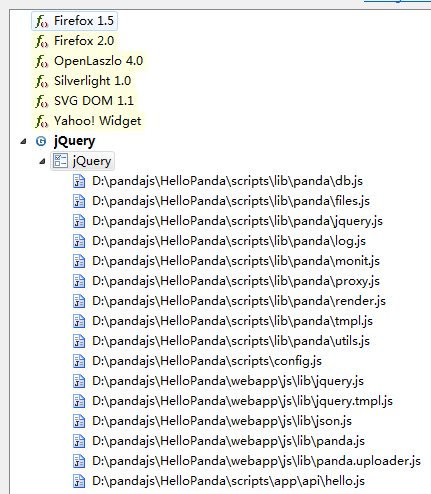Select the jquery.tmpl.js file entry
This screenshot has width=431, height=494.
pyautogui.click(x=242, y=401)
